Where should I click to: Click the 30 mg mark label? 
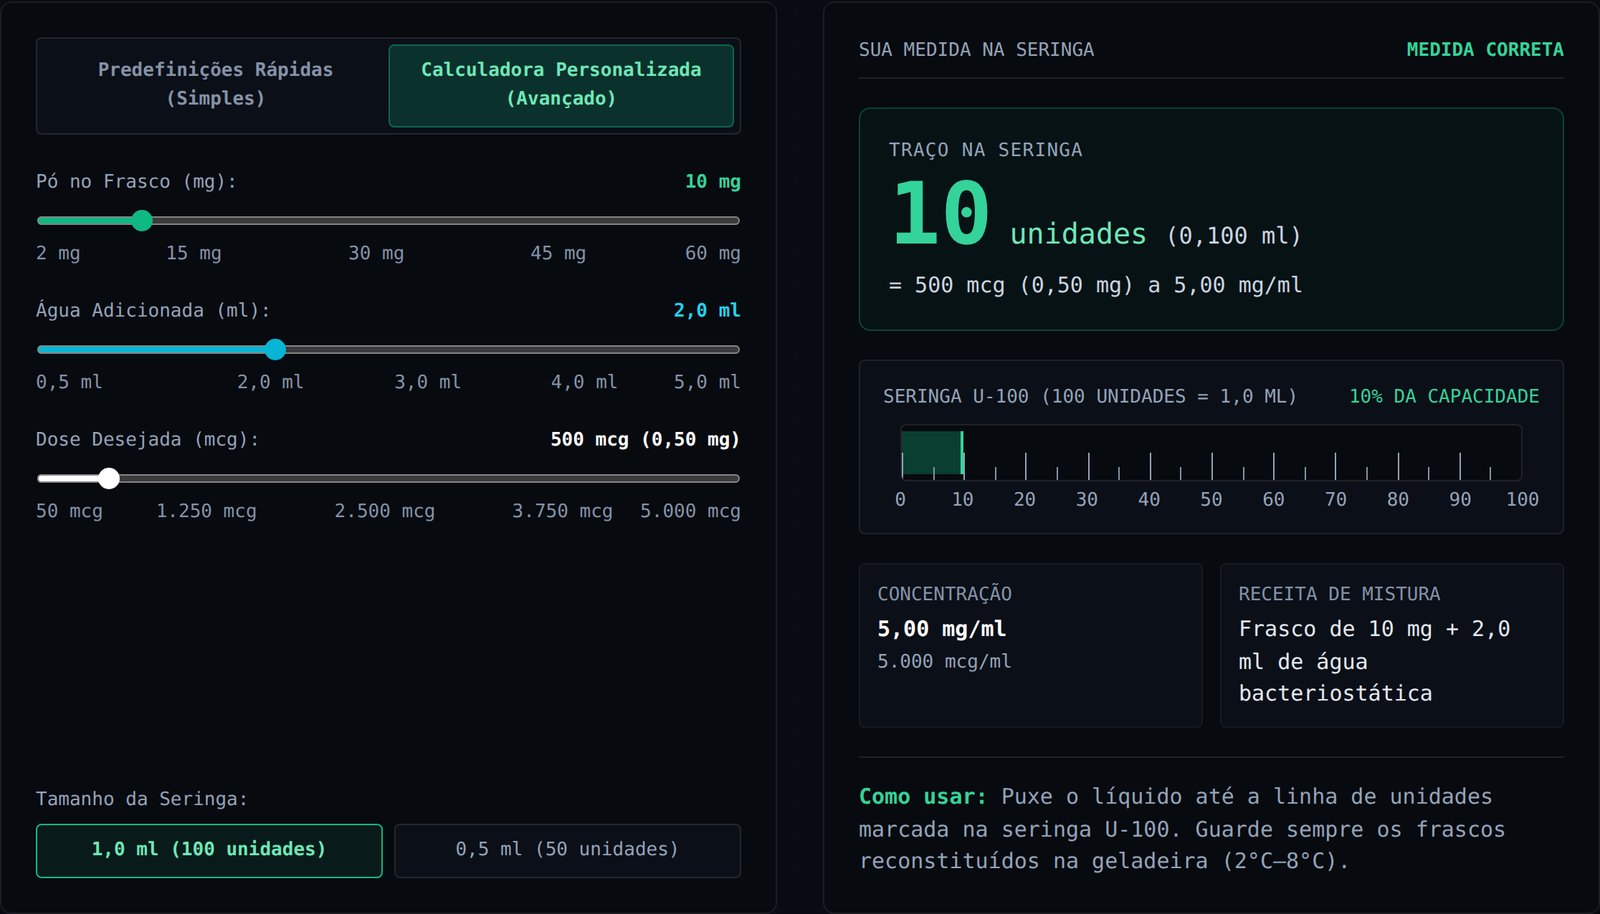pyautogui.click(x=376, y=253)
